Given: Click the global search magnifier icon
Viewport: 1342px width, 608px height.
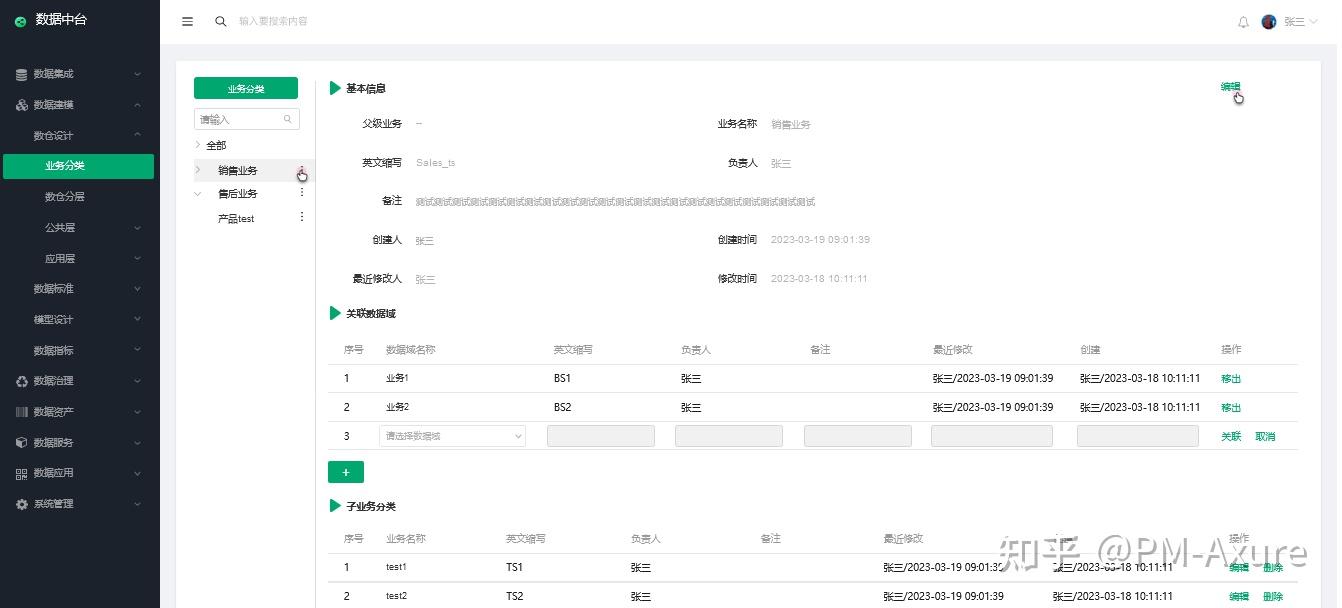Looking at the screenshot, I should point(221,21).
